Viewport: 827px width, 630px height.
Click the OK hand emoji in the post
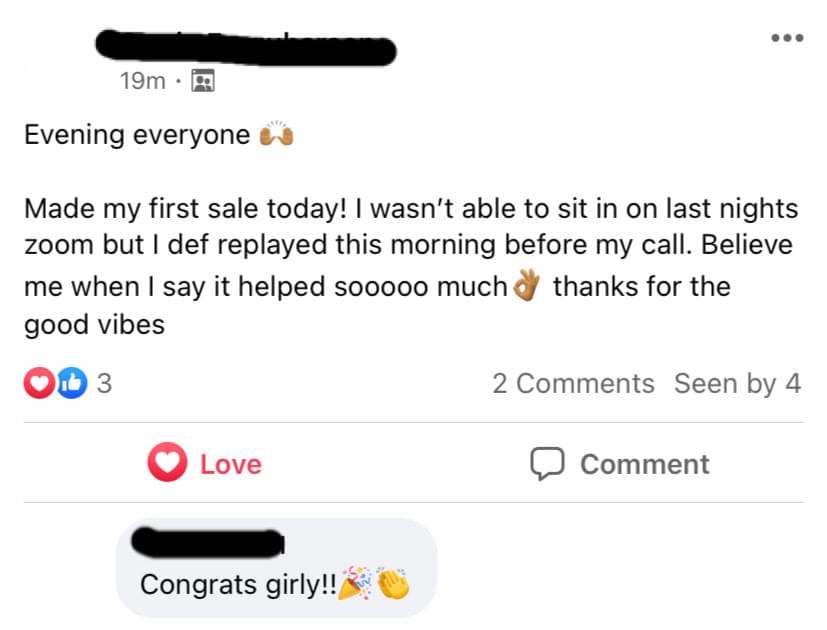pos(527,287)
